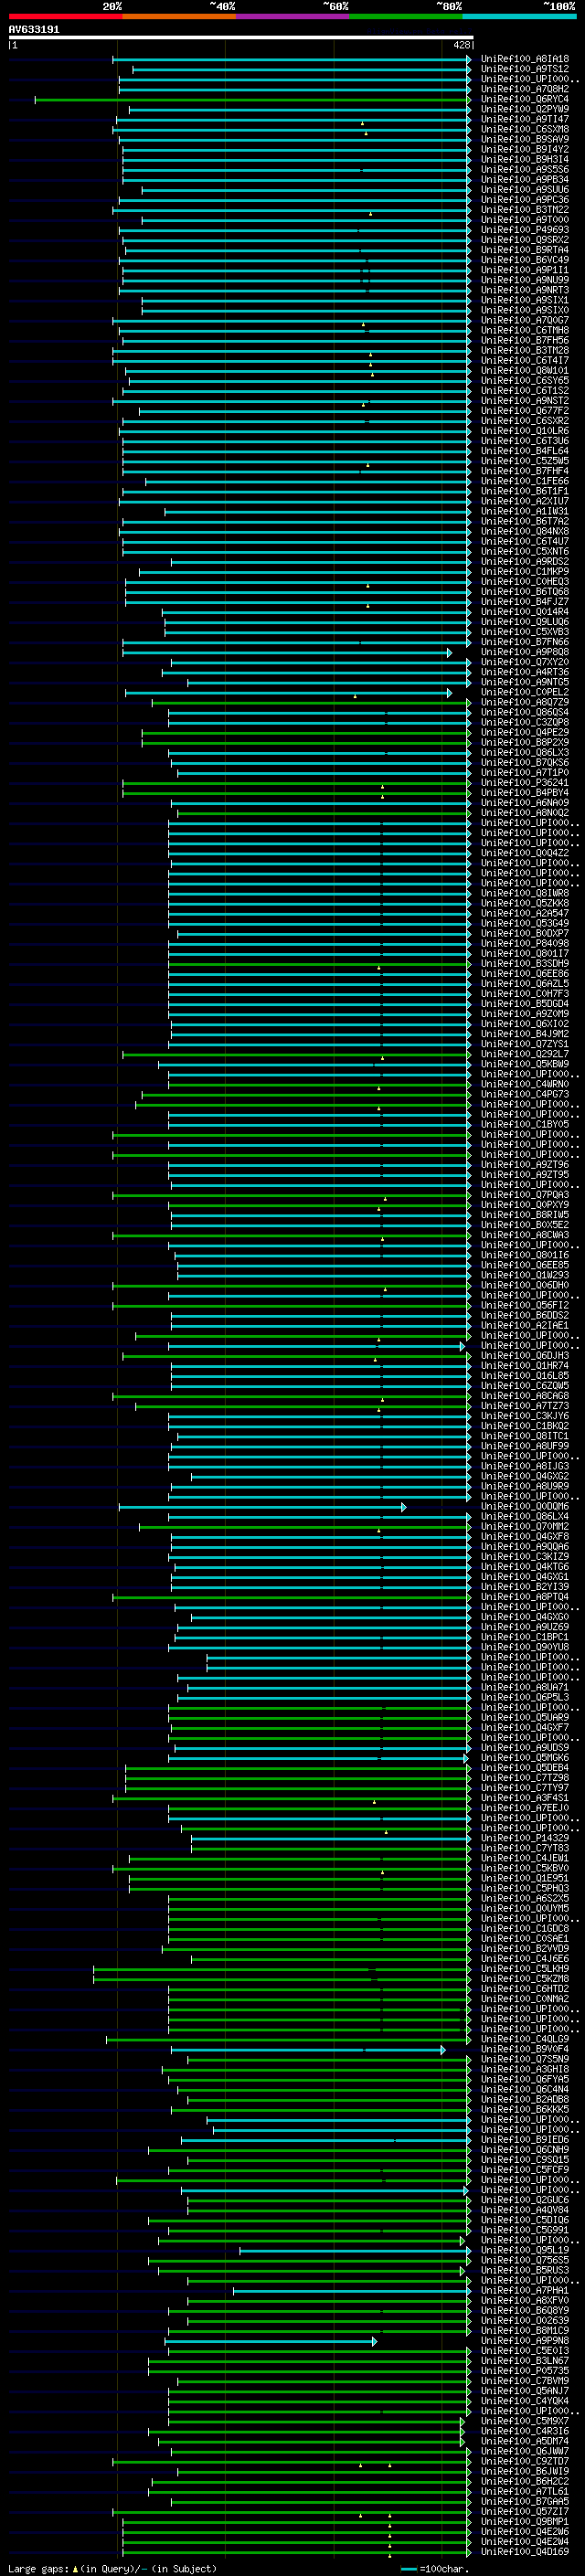Select label UniRef100_B6VC49

point(525,260)
